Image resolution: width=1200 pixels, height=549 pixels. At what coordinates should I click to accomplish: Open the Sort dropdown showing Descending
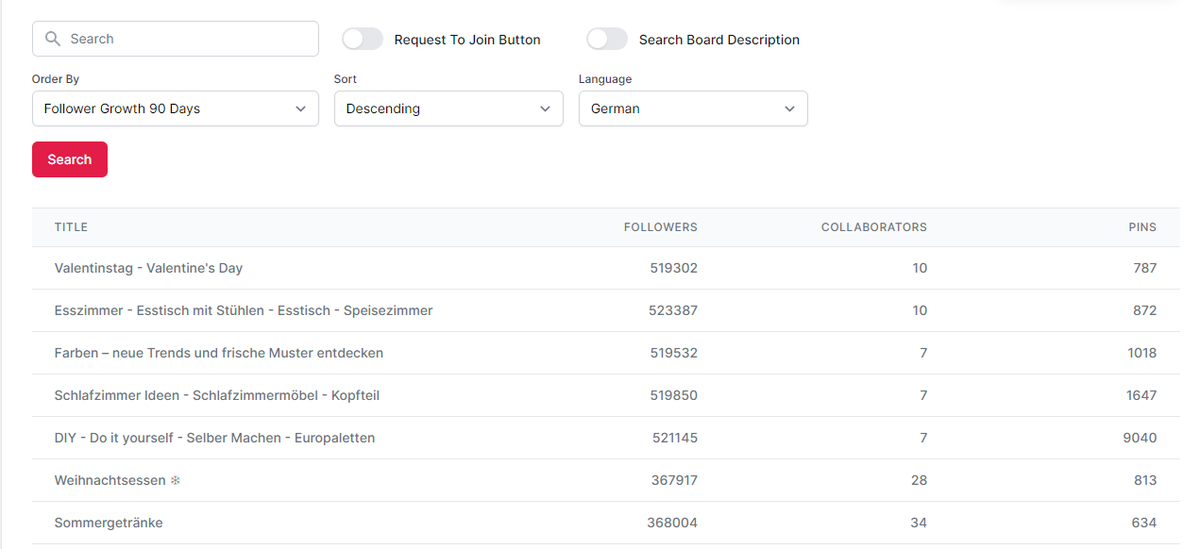click(x=448, y=109)
